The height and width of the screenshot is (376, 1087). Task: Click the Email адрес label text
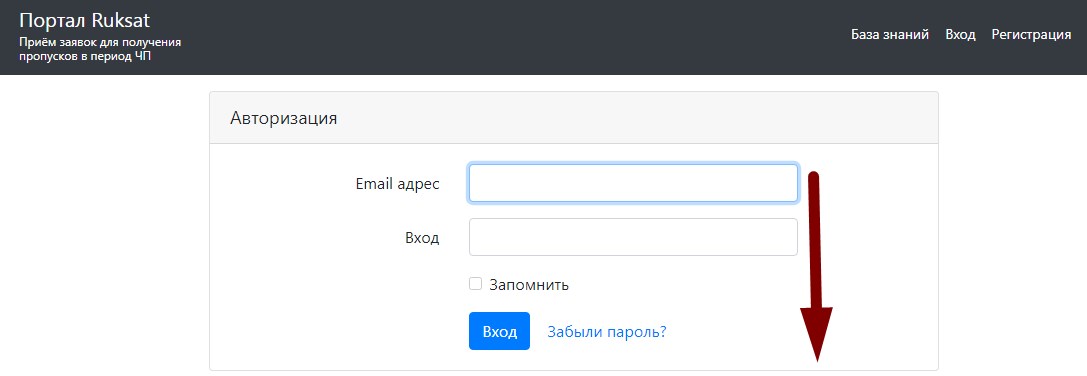tap(397, 184)
